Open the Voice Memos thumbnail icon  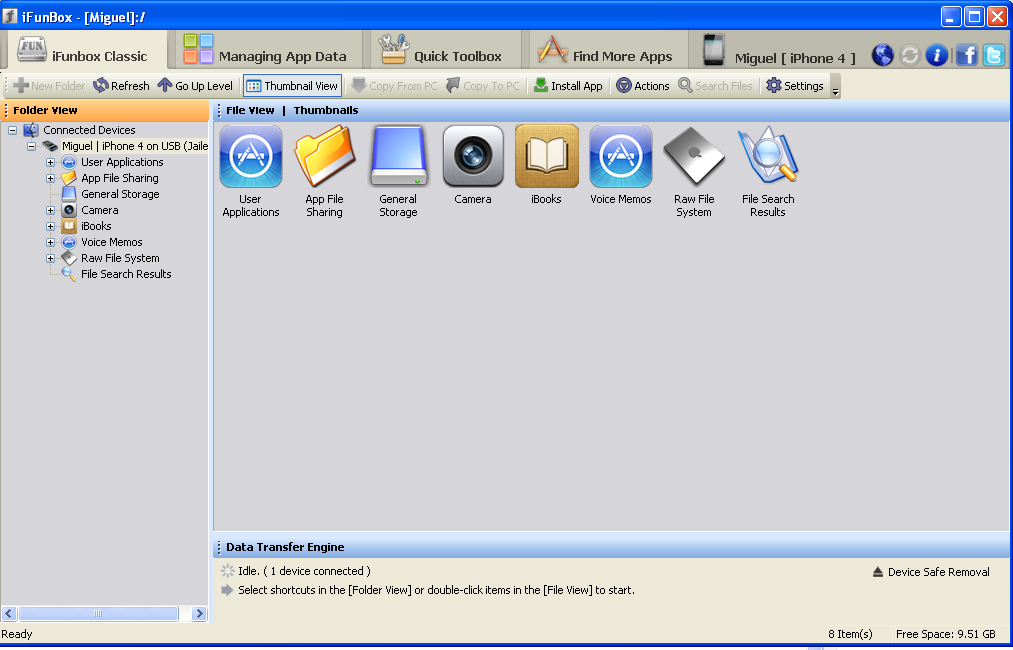[x=621, y=165]
